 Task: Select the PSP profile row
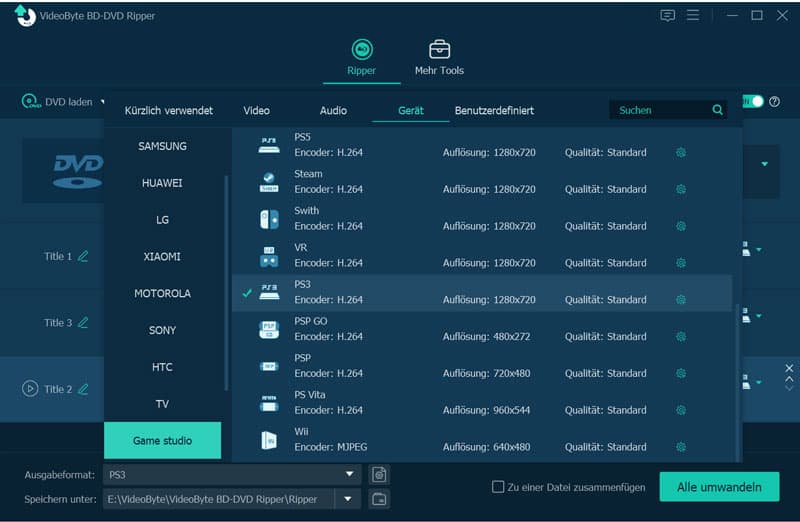(x=482, y=366)
